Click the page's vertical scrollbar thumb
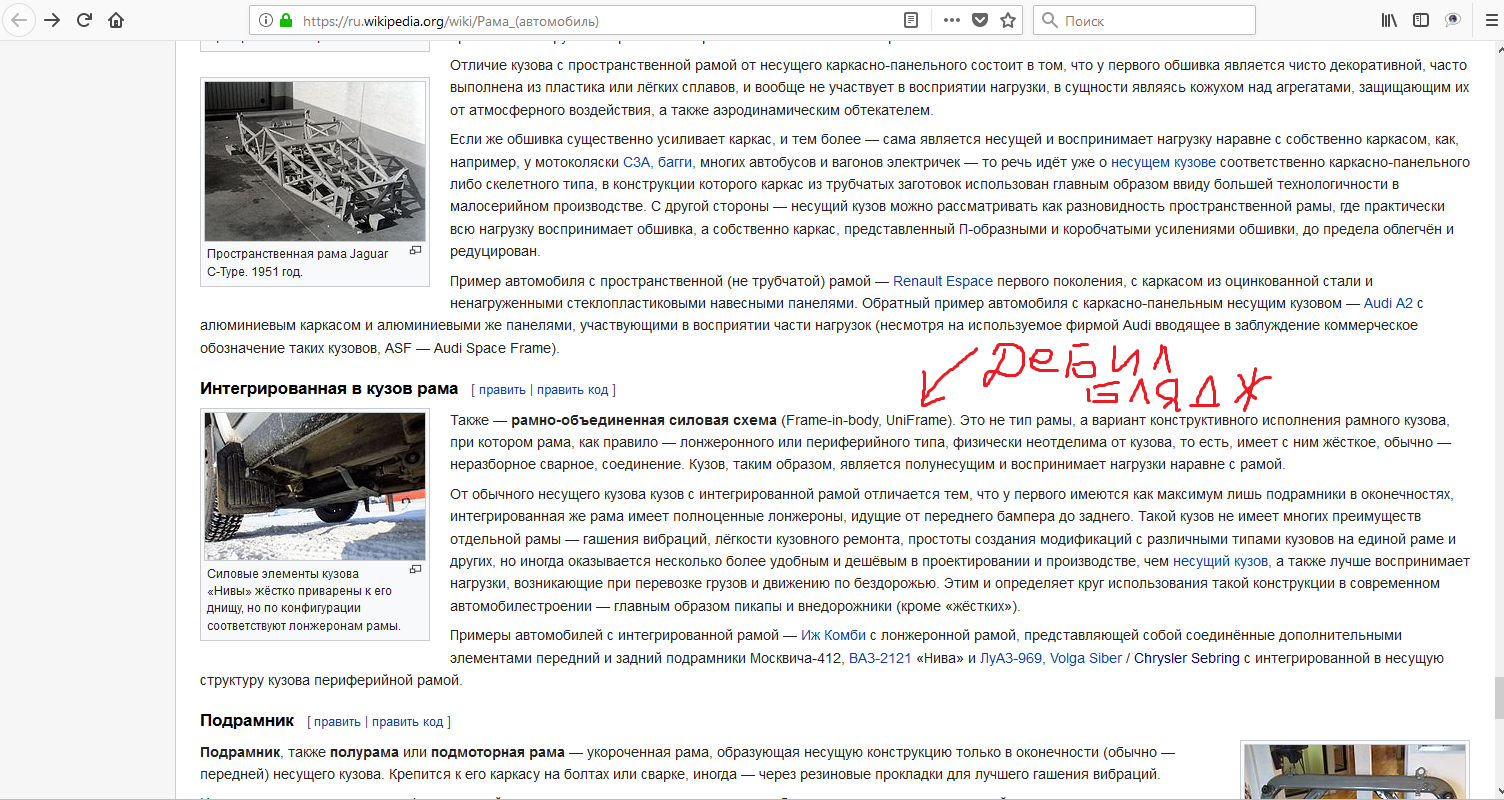Screen dimensions: 1504x800 (x=1498, y=697)
